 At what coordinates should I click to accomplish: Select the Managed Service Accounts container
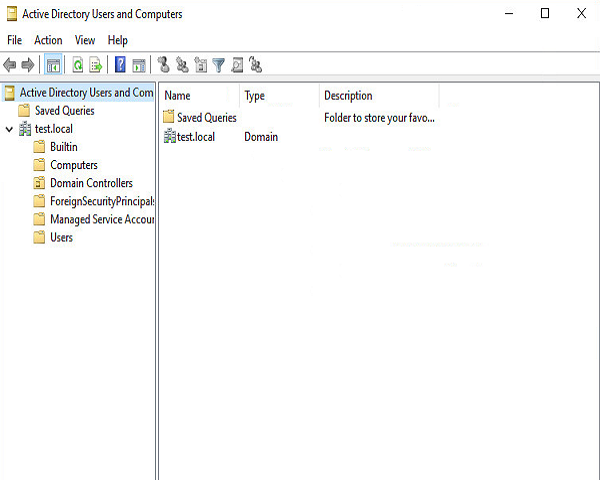click(102, 219)
